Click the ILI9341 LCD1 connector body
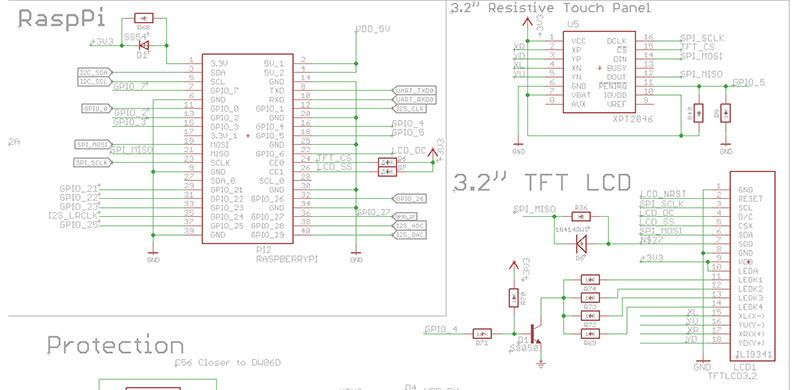The width and height of the screenshot is (800, 390). pos(753,266)
